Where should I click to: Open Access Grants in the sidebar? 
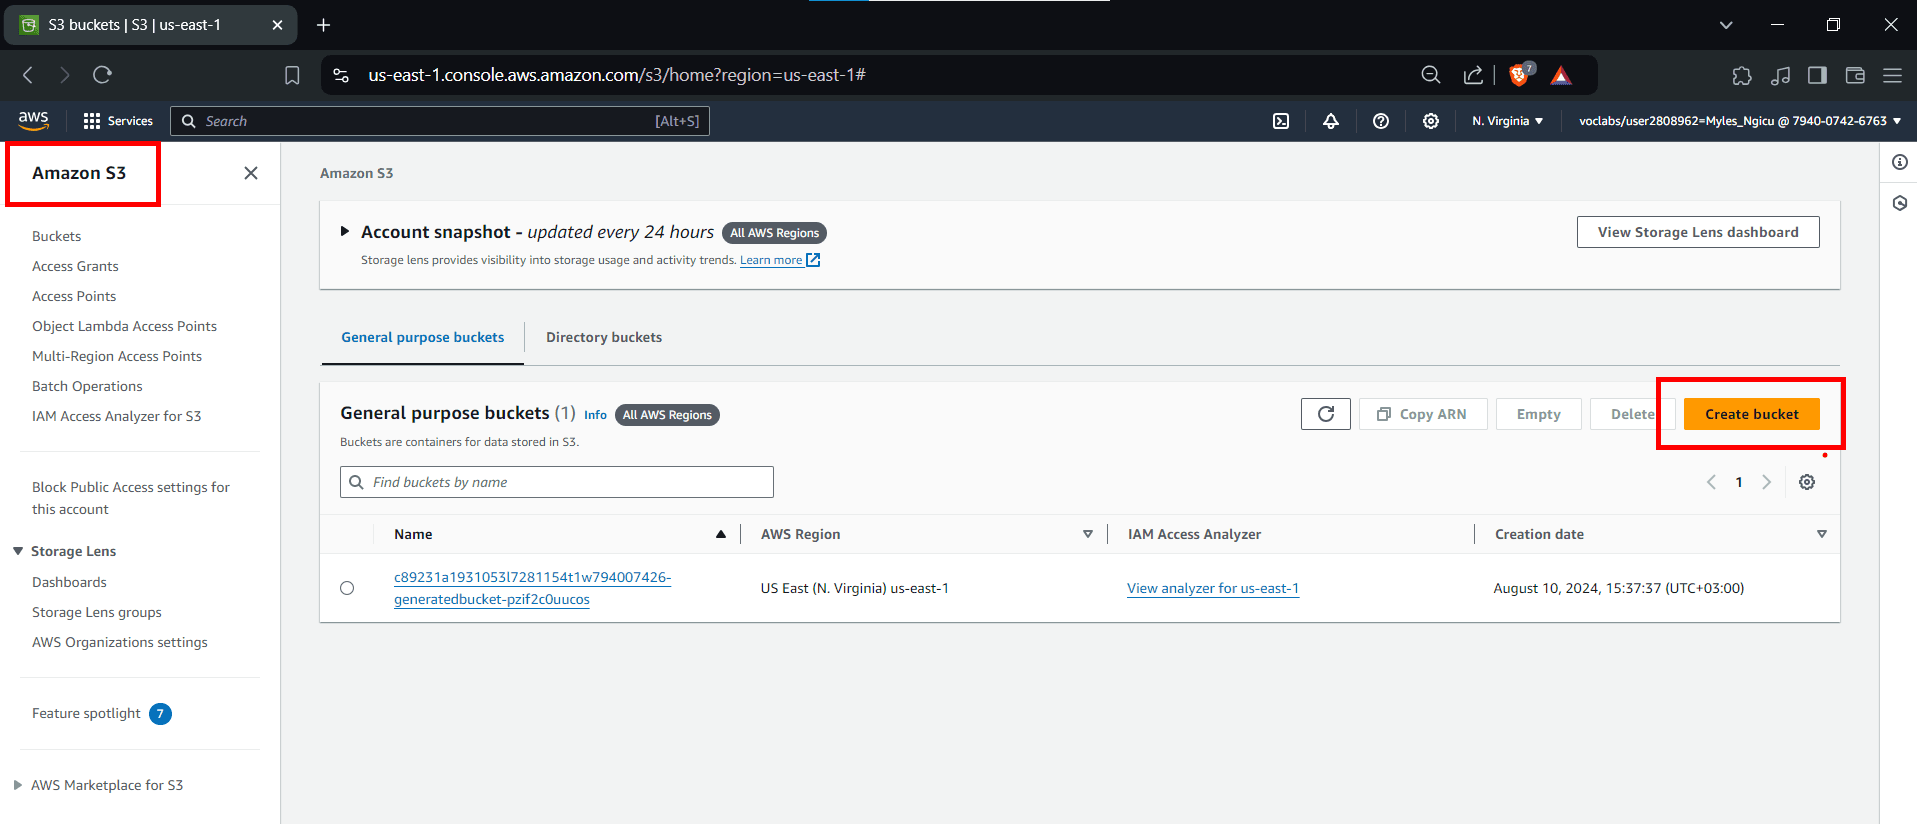click(75, 266)
